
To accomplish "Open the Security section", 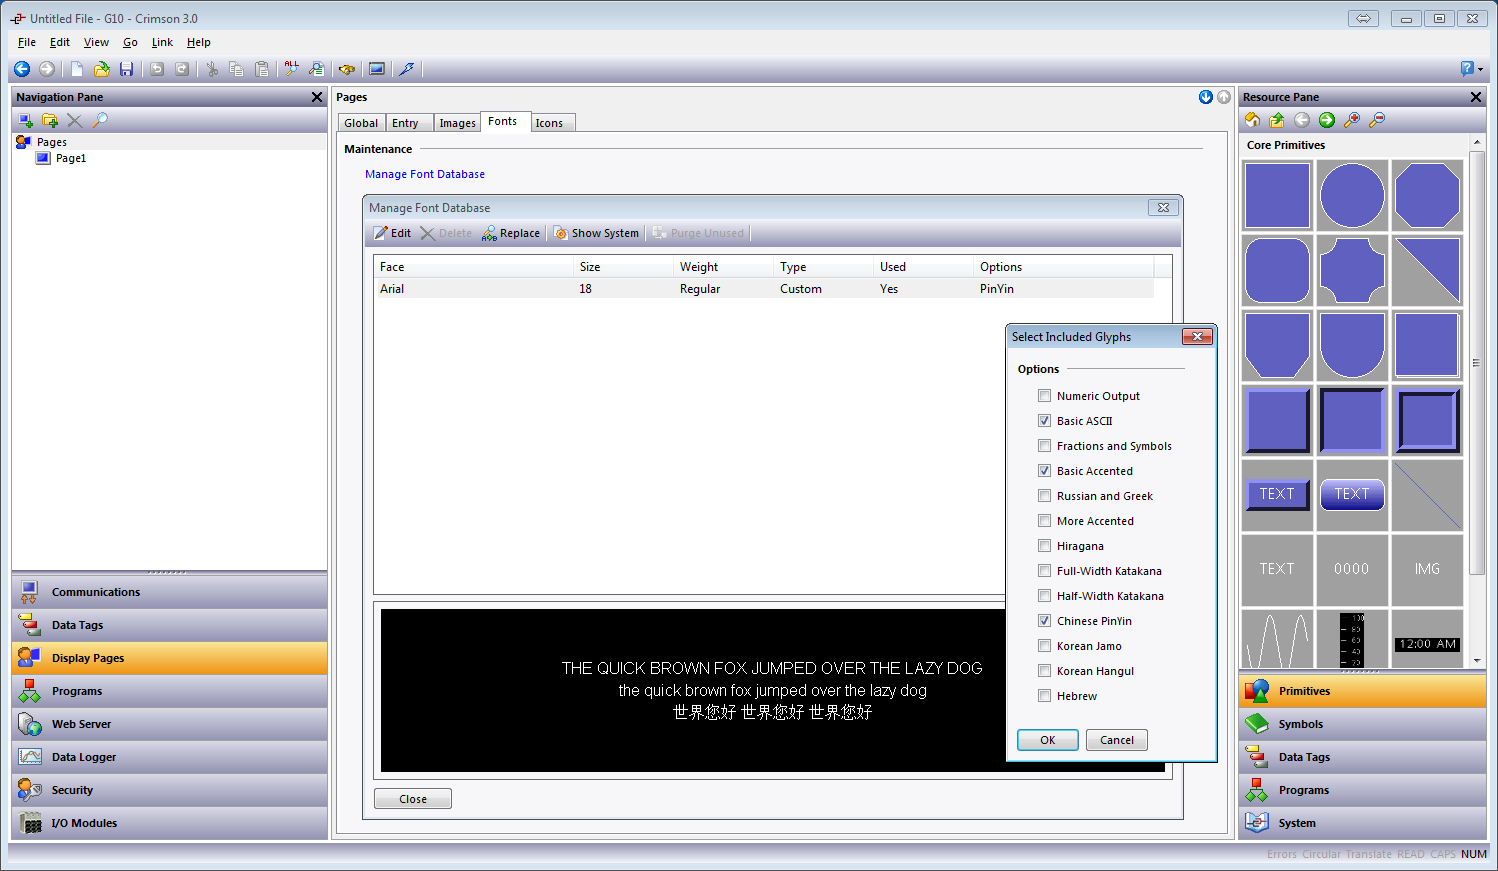I will [x=169, y=790].
